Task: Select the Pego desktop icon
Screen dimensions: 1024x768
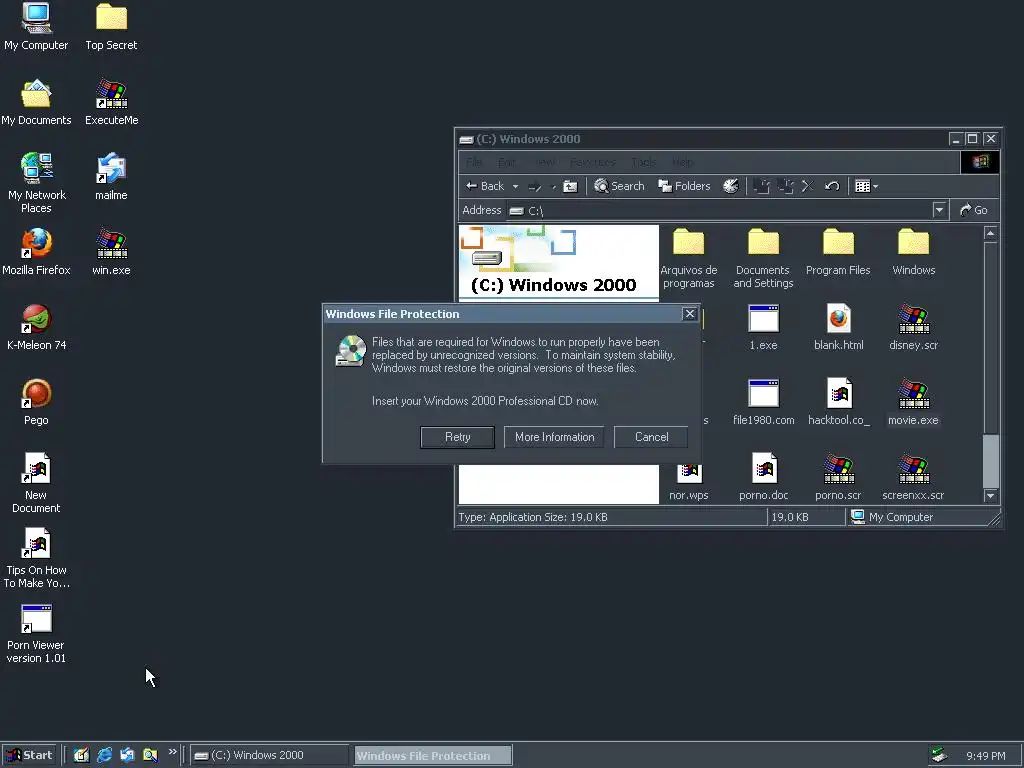Action: (x=36, y=402)
